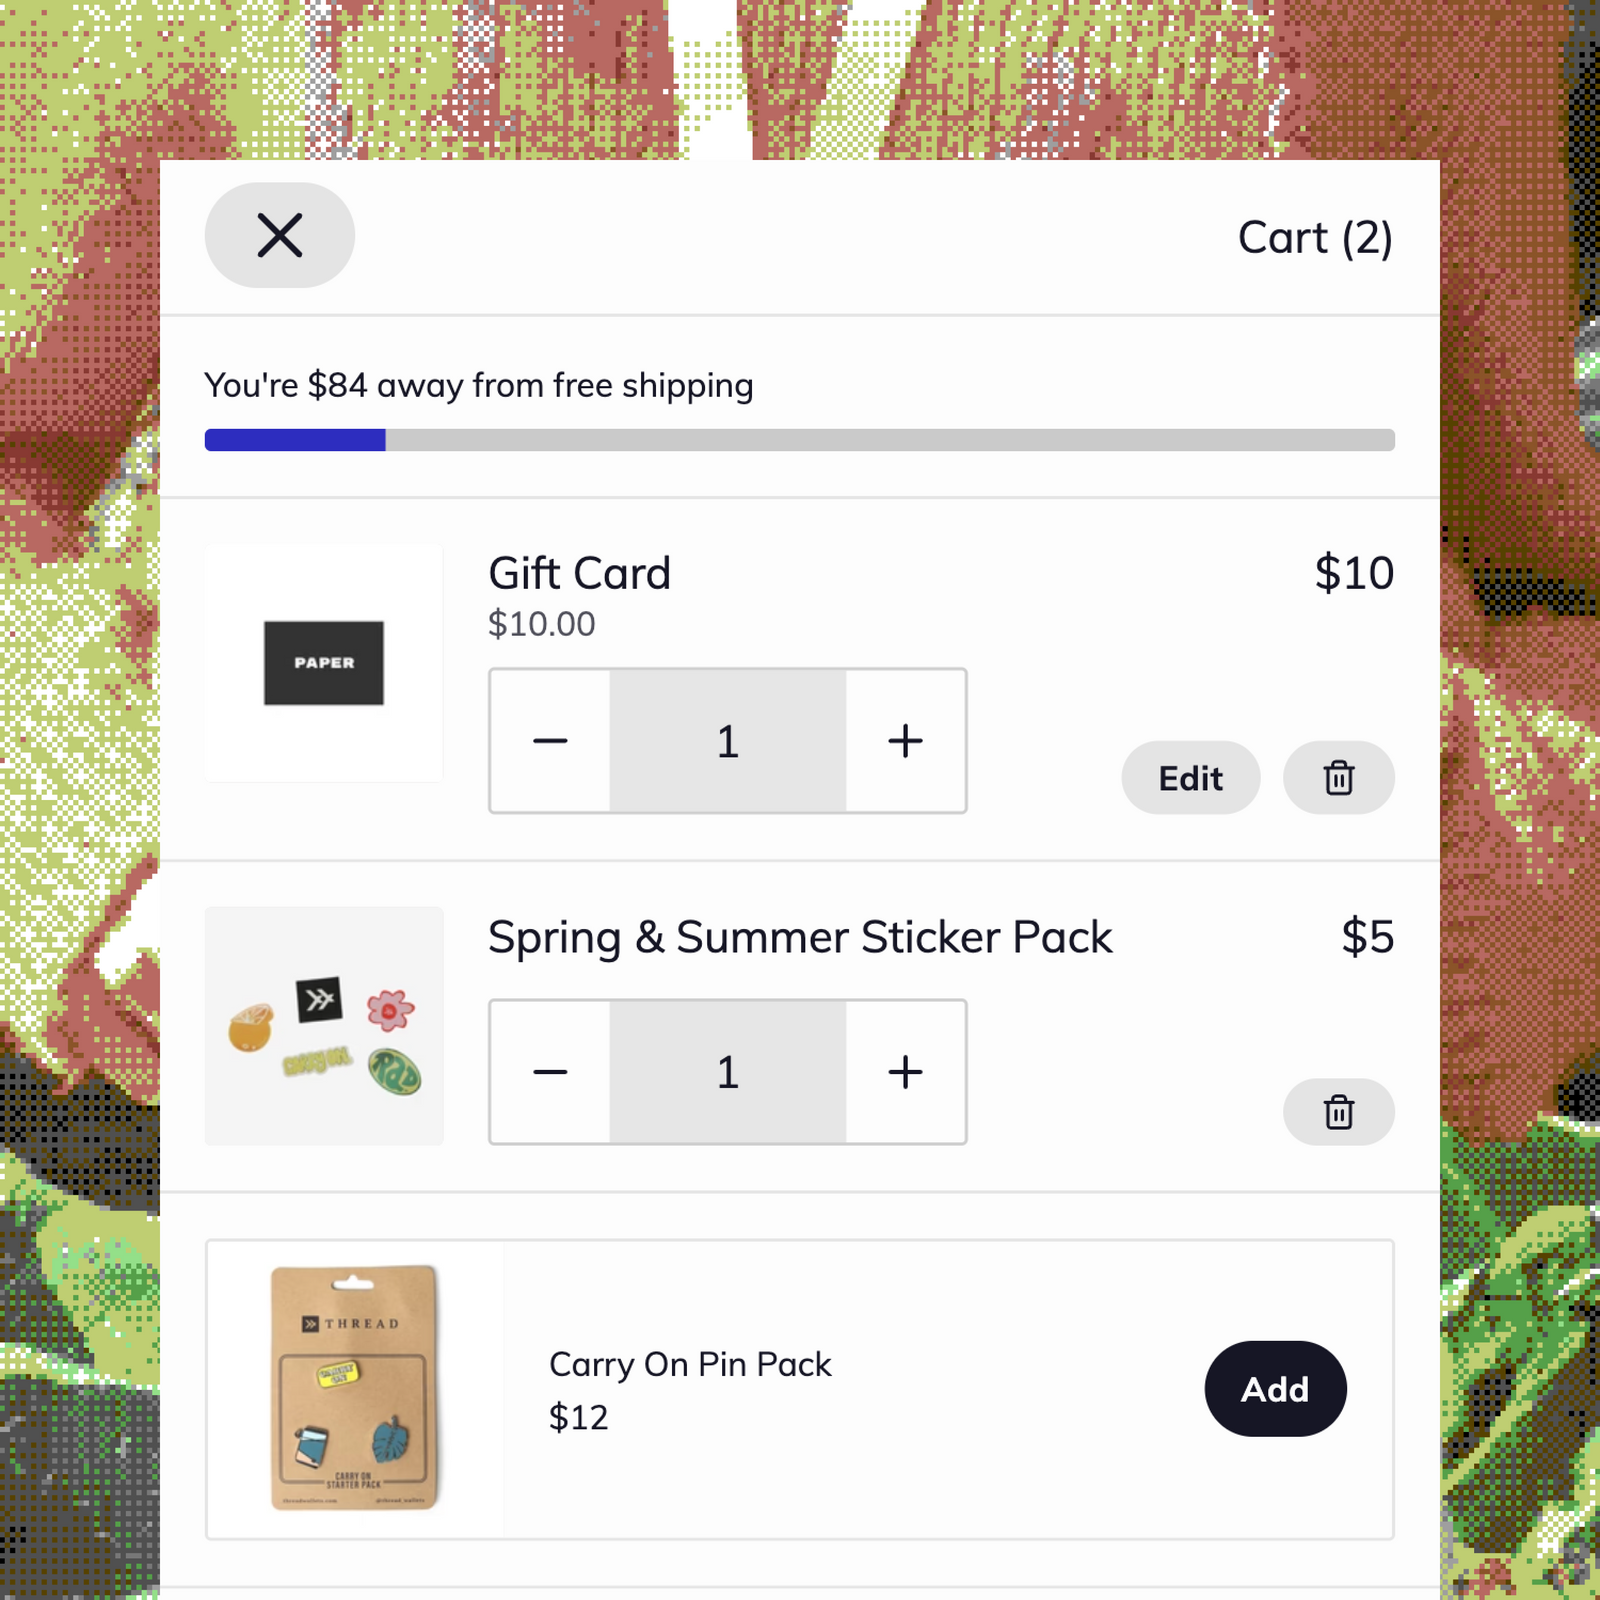1600x1600 pixels.
Task: Decrease the Gift Card quantity with minus
Action: point(550,741)
